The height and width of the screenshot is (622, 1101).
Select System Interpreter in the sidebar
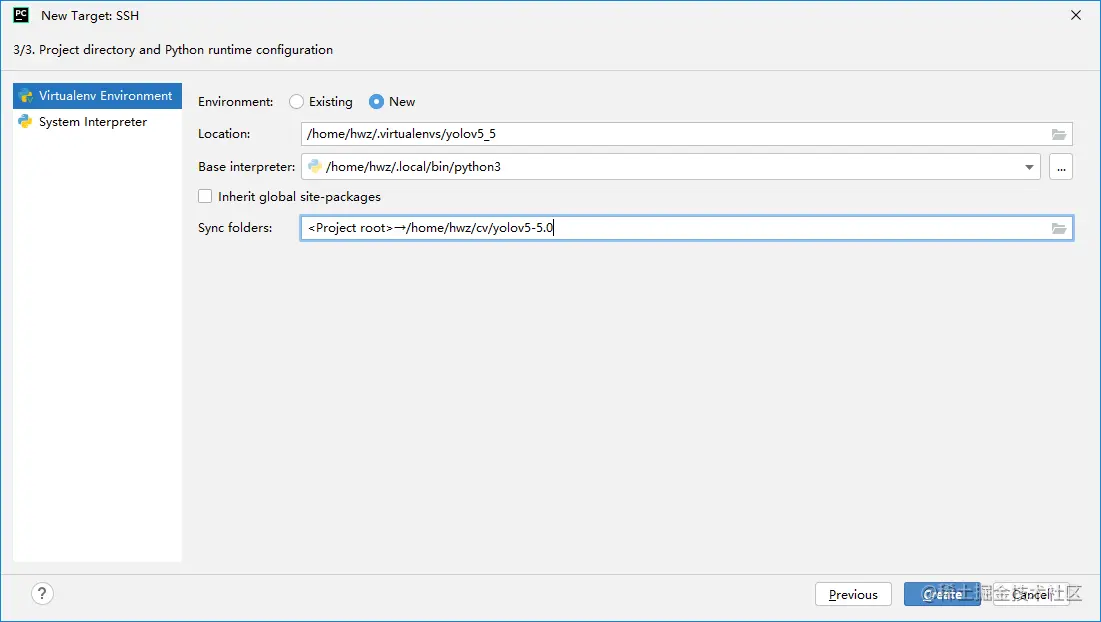point(97,121)
